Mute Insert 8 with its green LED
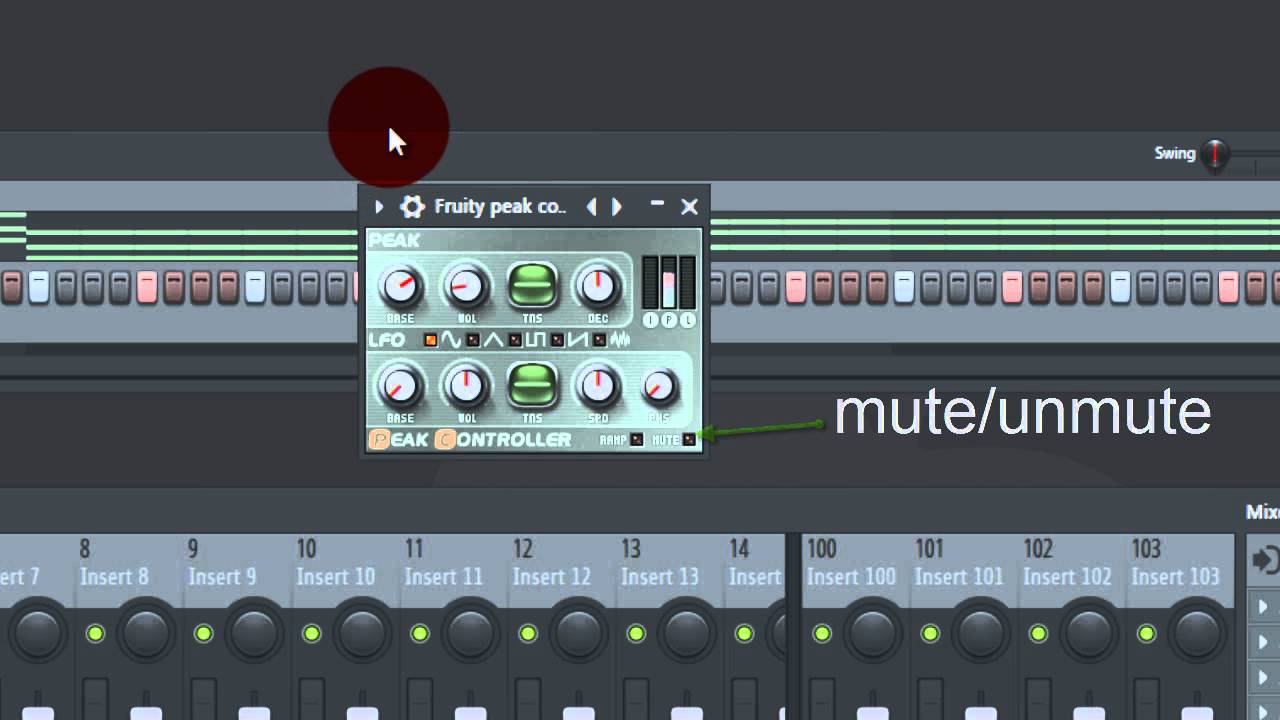Image resolution: width=1280 pixels, height=720 pixels. click(x=95, y=633)
